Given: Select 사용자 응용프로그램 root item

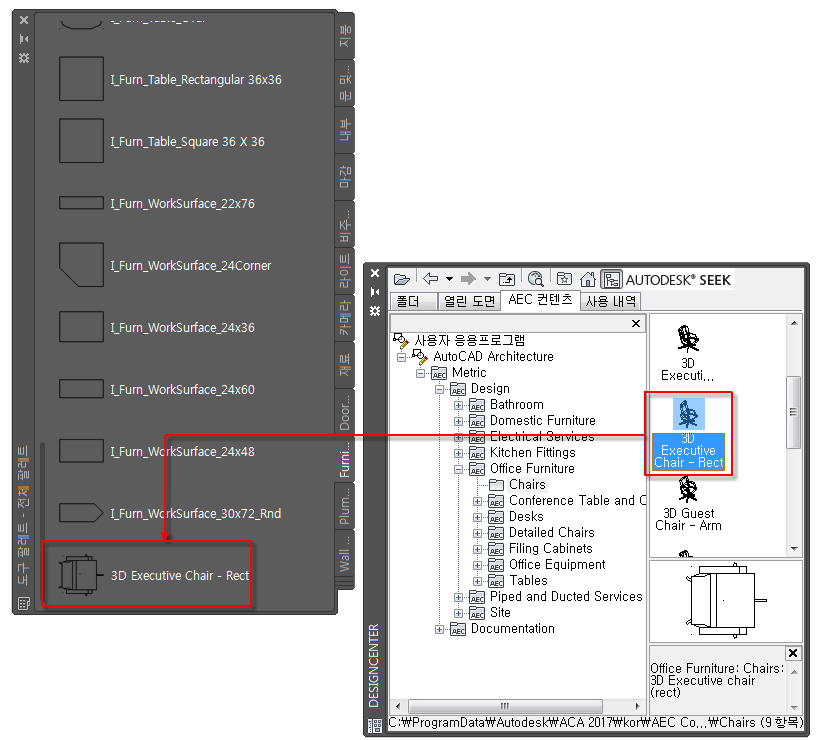Looking at the screenshot, I should pyautogui.click(x=469, y=340).
